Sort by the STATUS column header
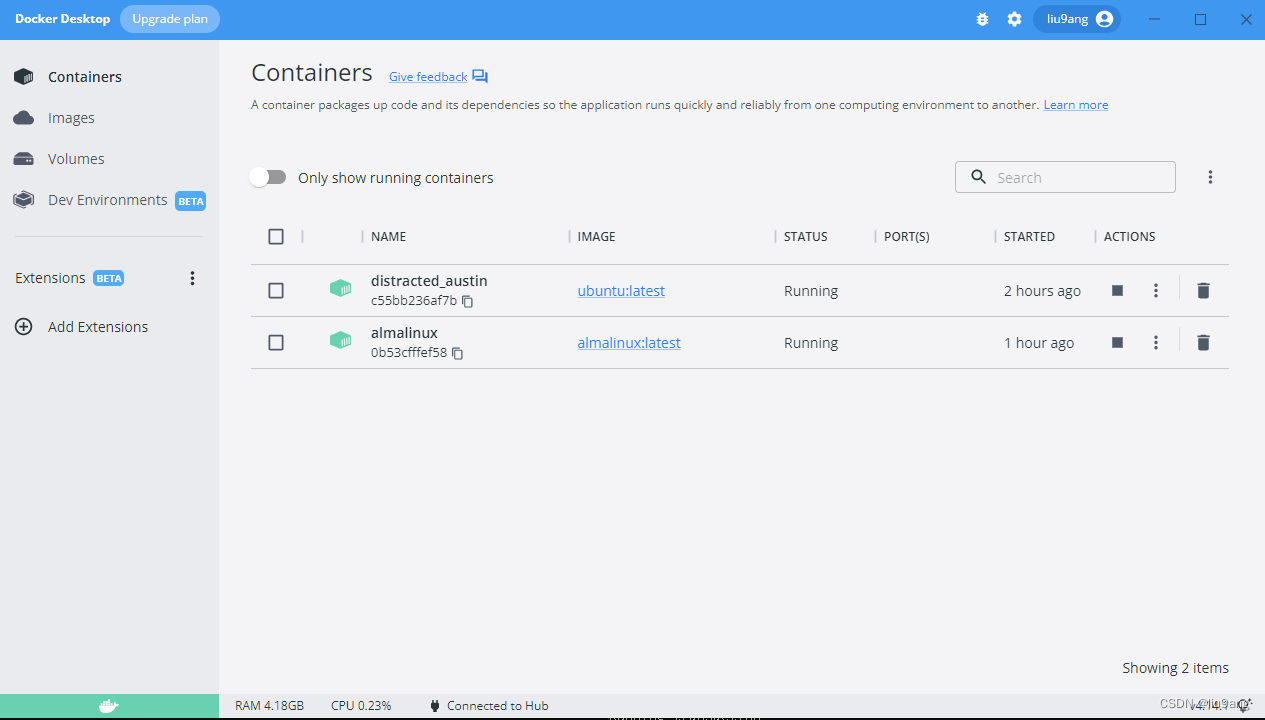Screen dimensions: 1265x720 pyautogui.click(x=806, y=237)
